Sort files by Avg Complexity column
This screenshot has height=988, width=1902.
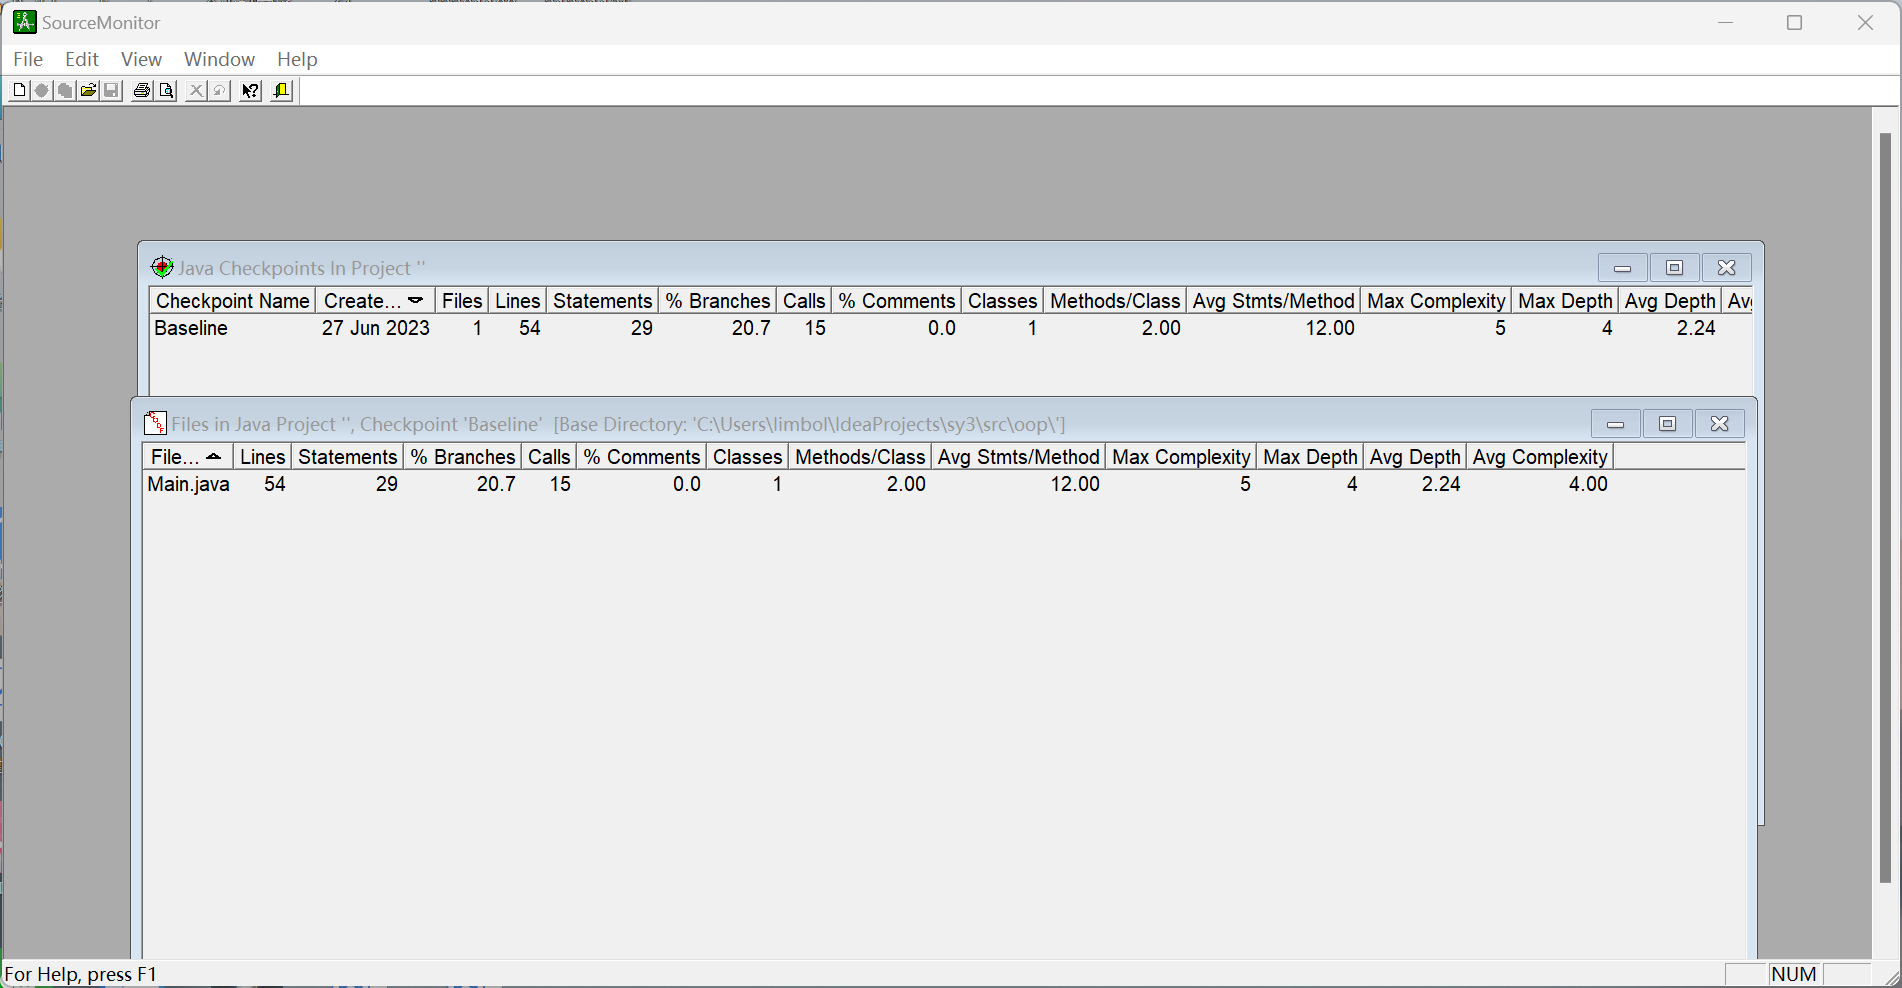click(x=1540, y=457)
